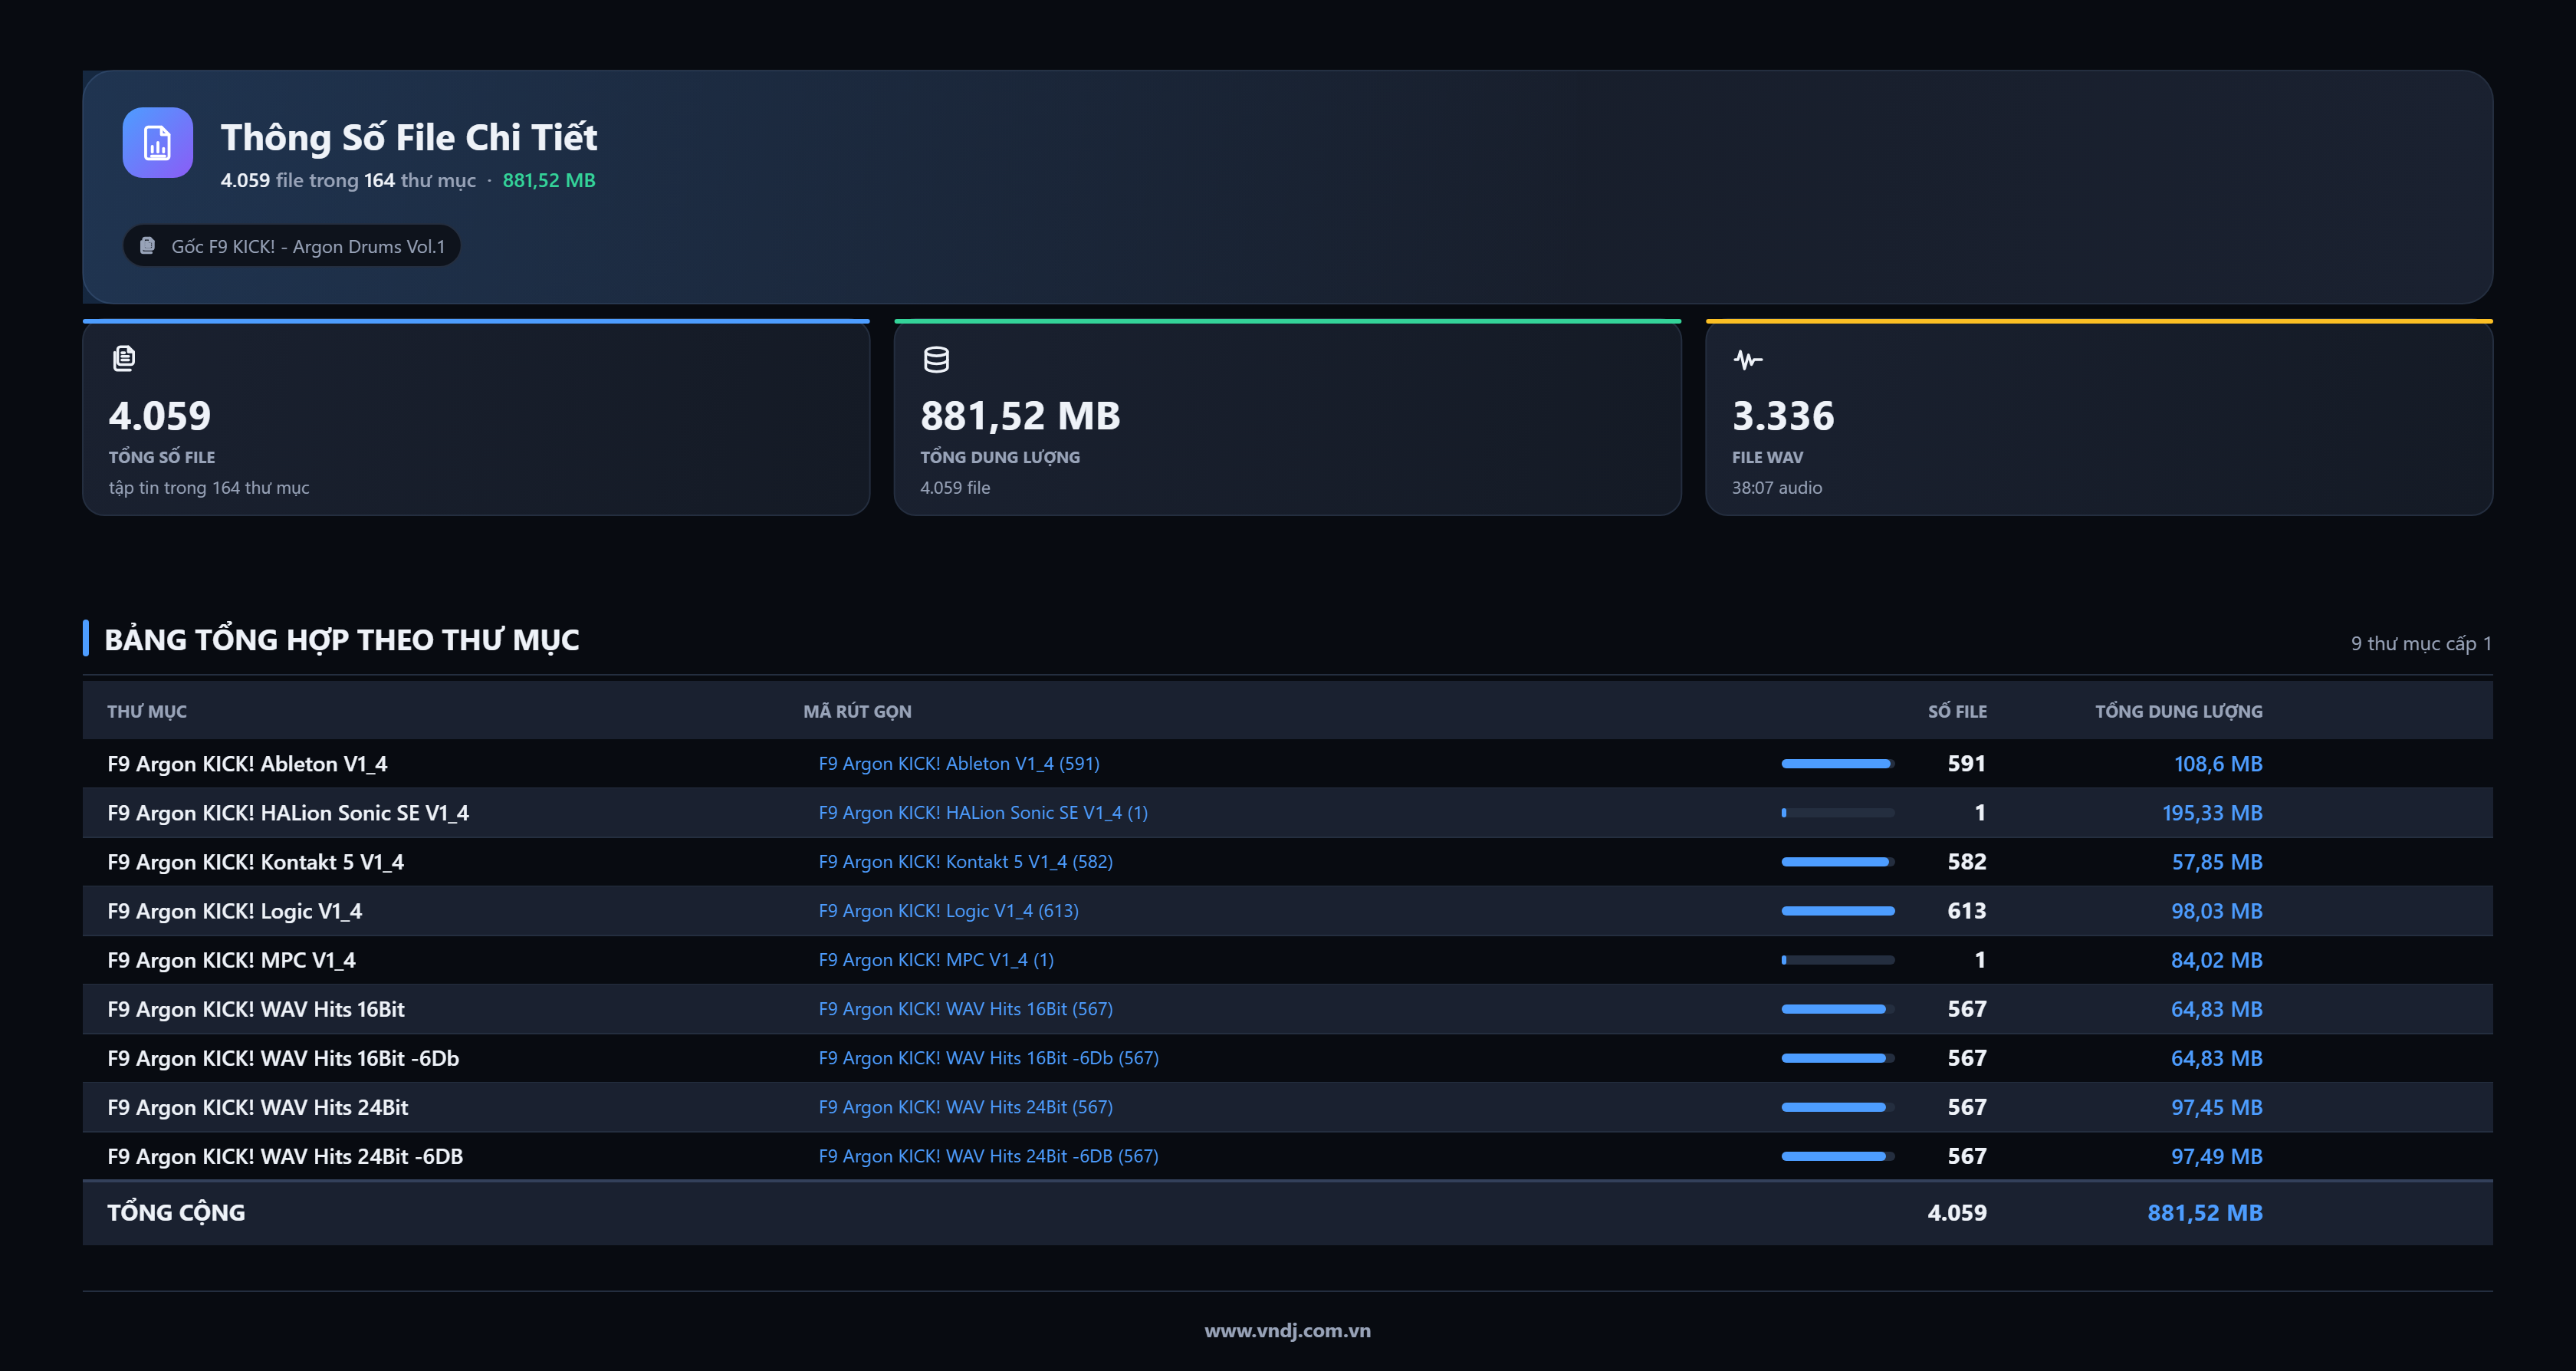Click the purple file chart header icon
The image size is (2576, 1371).
[157, 142]
